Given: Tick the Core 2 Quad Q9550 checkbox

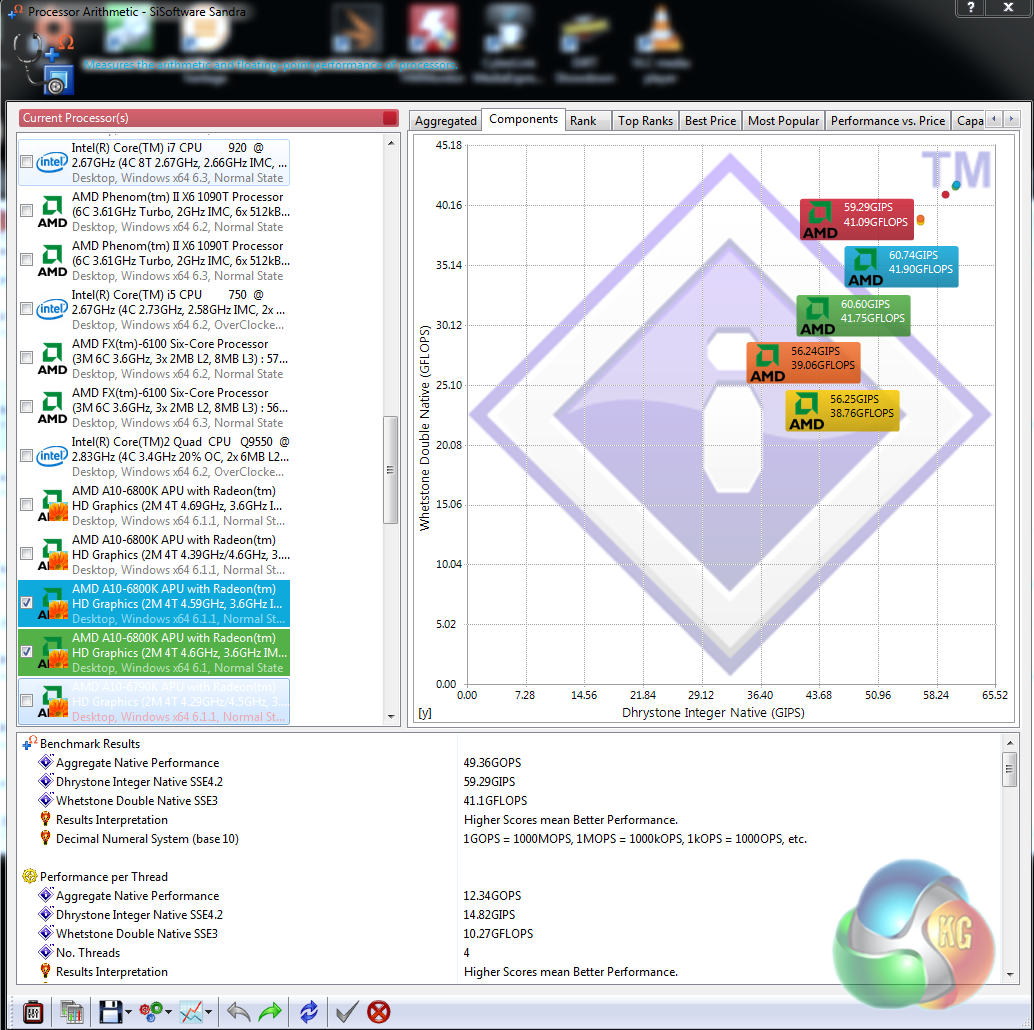Looking at the screenshot, I should coord(26,456).
